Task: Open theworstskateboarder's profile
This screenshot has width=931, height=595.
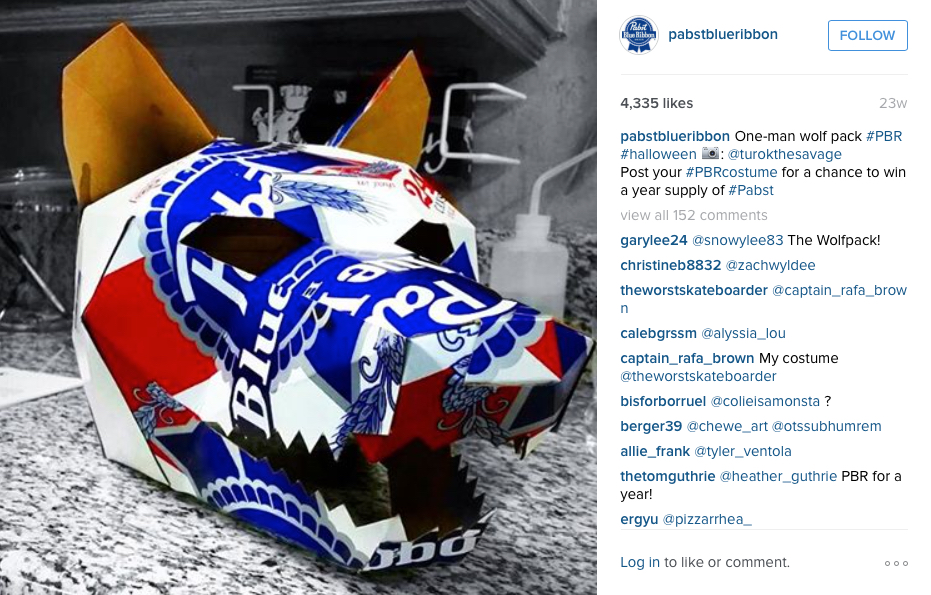Action: point(694,290)
